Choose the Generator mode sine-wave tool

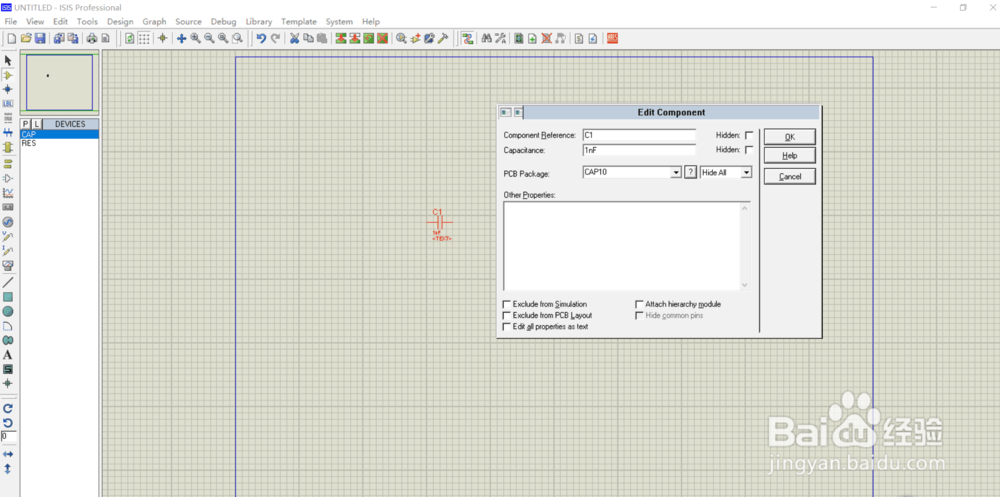coord(8,222)
